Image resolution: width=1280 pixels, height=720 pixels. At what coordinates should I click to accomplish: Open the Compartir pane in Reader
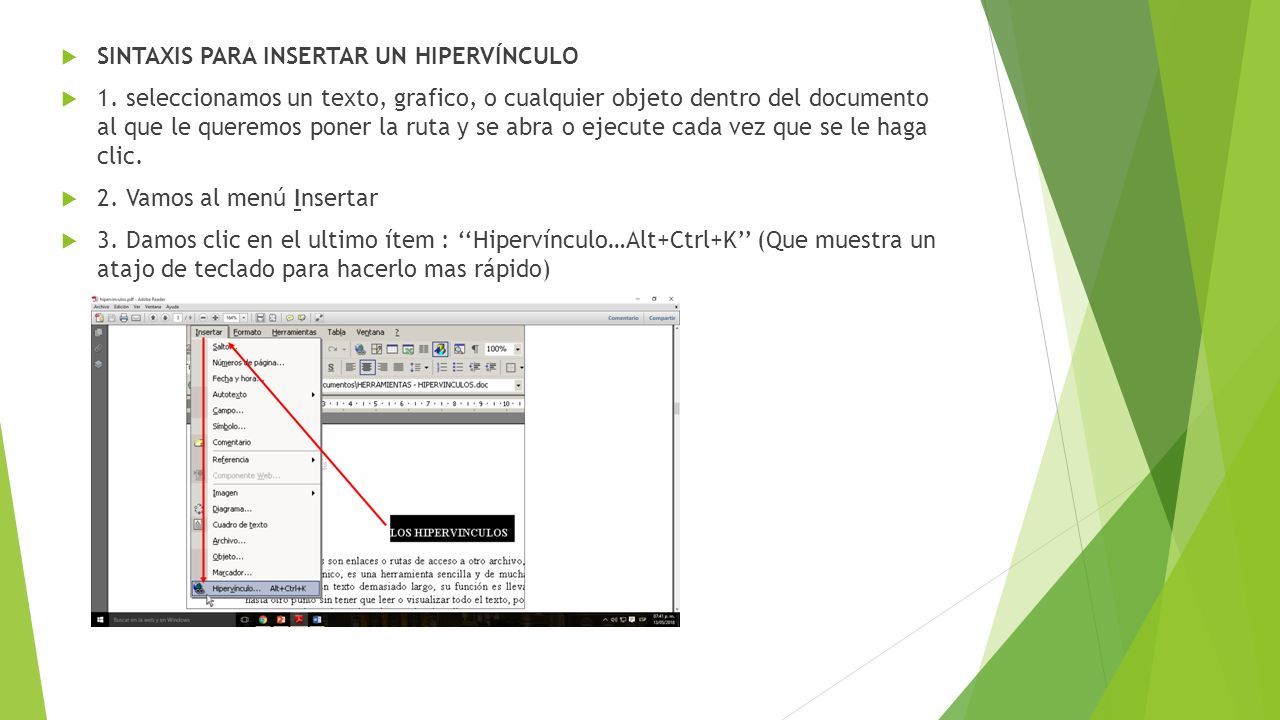point(663,318)
